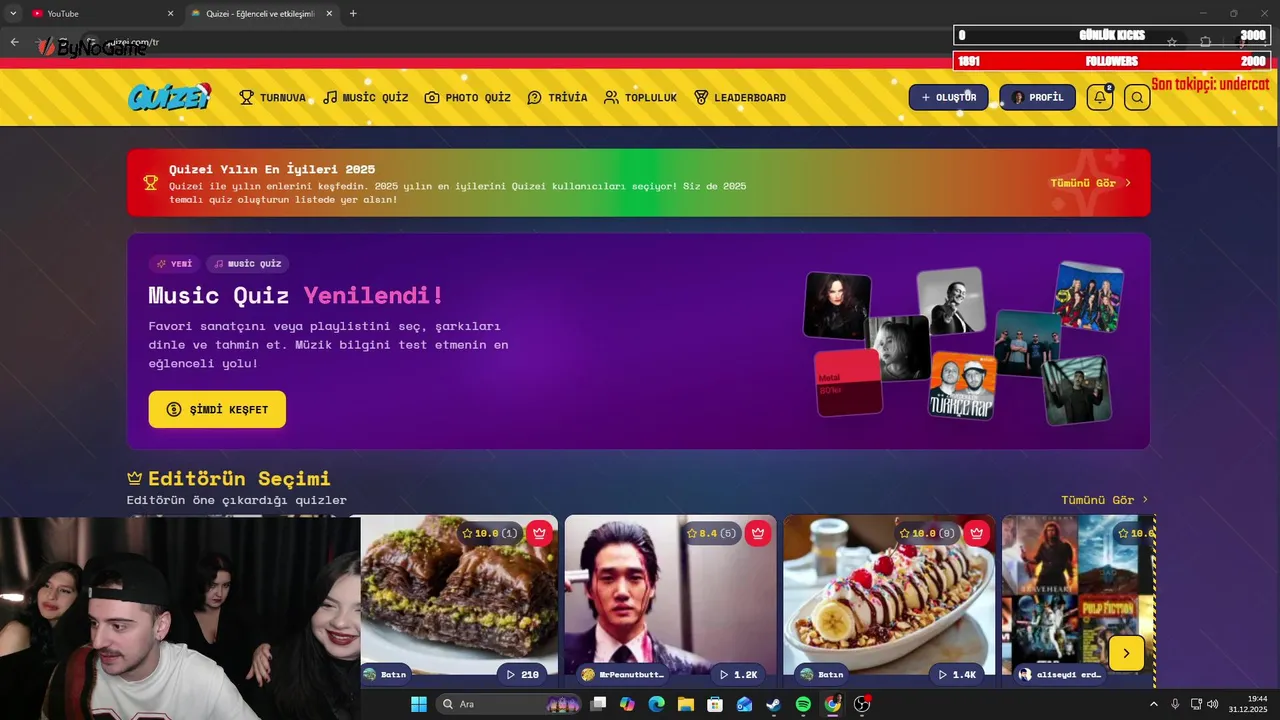Click the 10.0 (9) star rating
The width and height of the screenshot is (1280, 720).
click(927, 533)
